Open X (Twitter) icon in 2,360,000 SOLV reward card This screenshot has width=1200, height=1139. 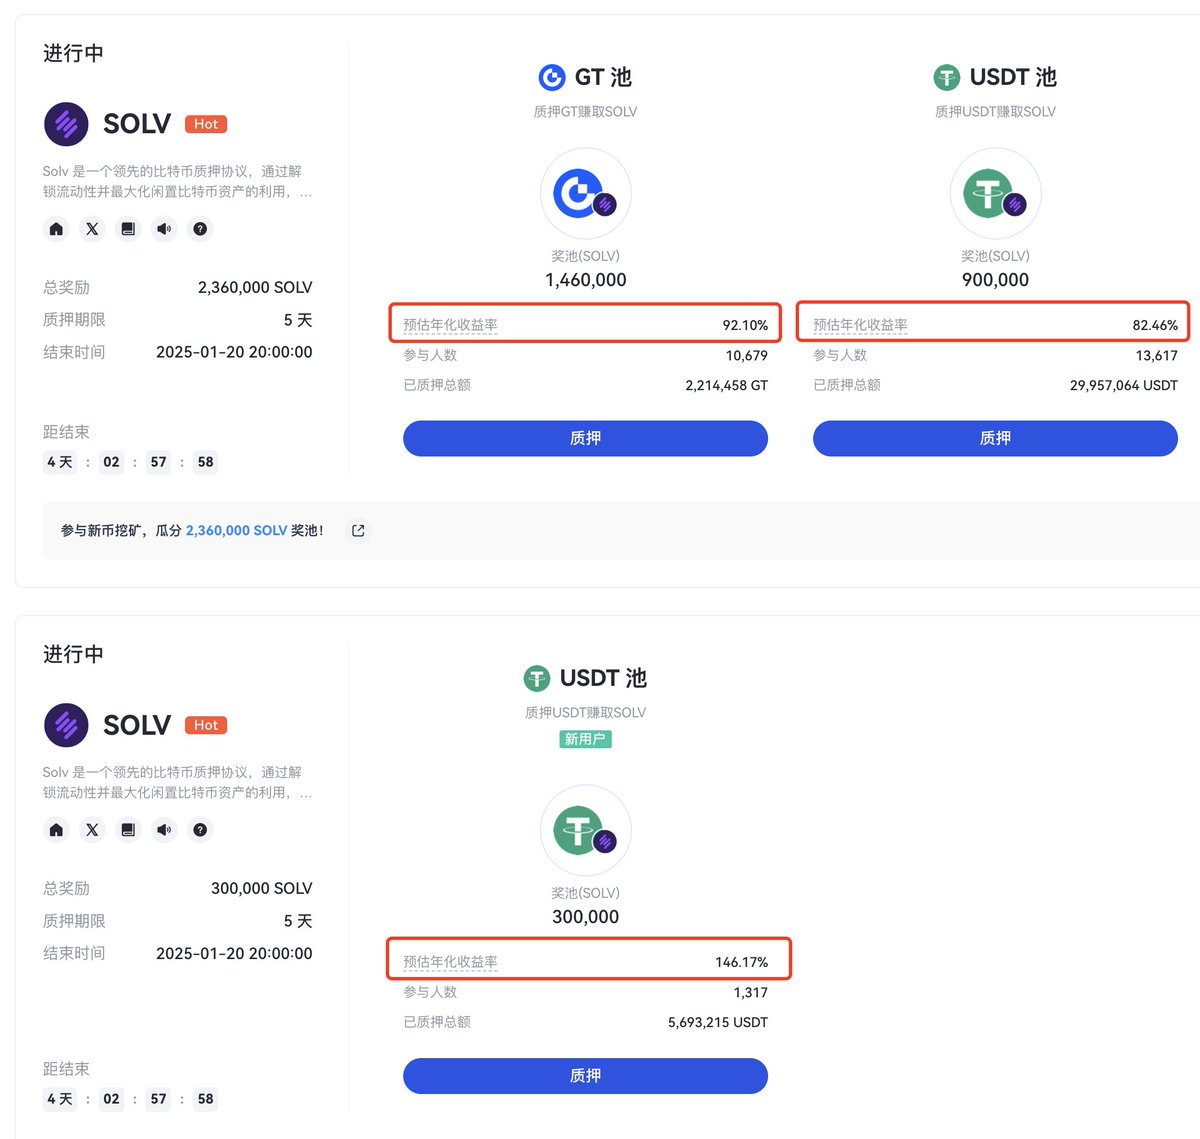point(92,229)
